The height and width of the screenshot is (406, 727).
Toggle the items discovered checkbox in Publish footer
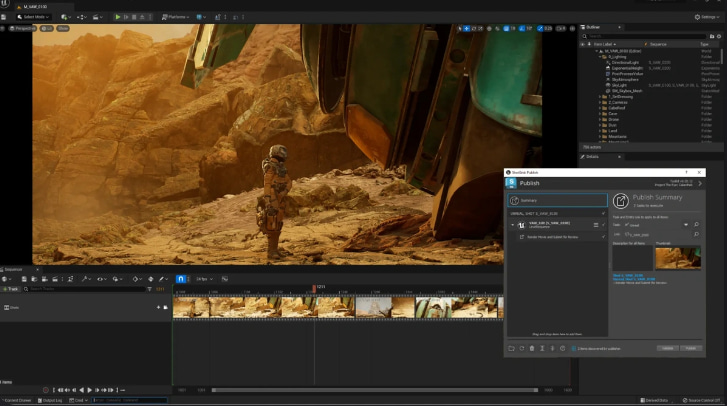click(x=574, y=349)
